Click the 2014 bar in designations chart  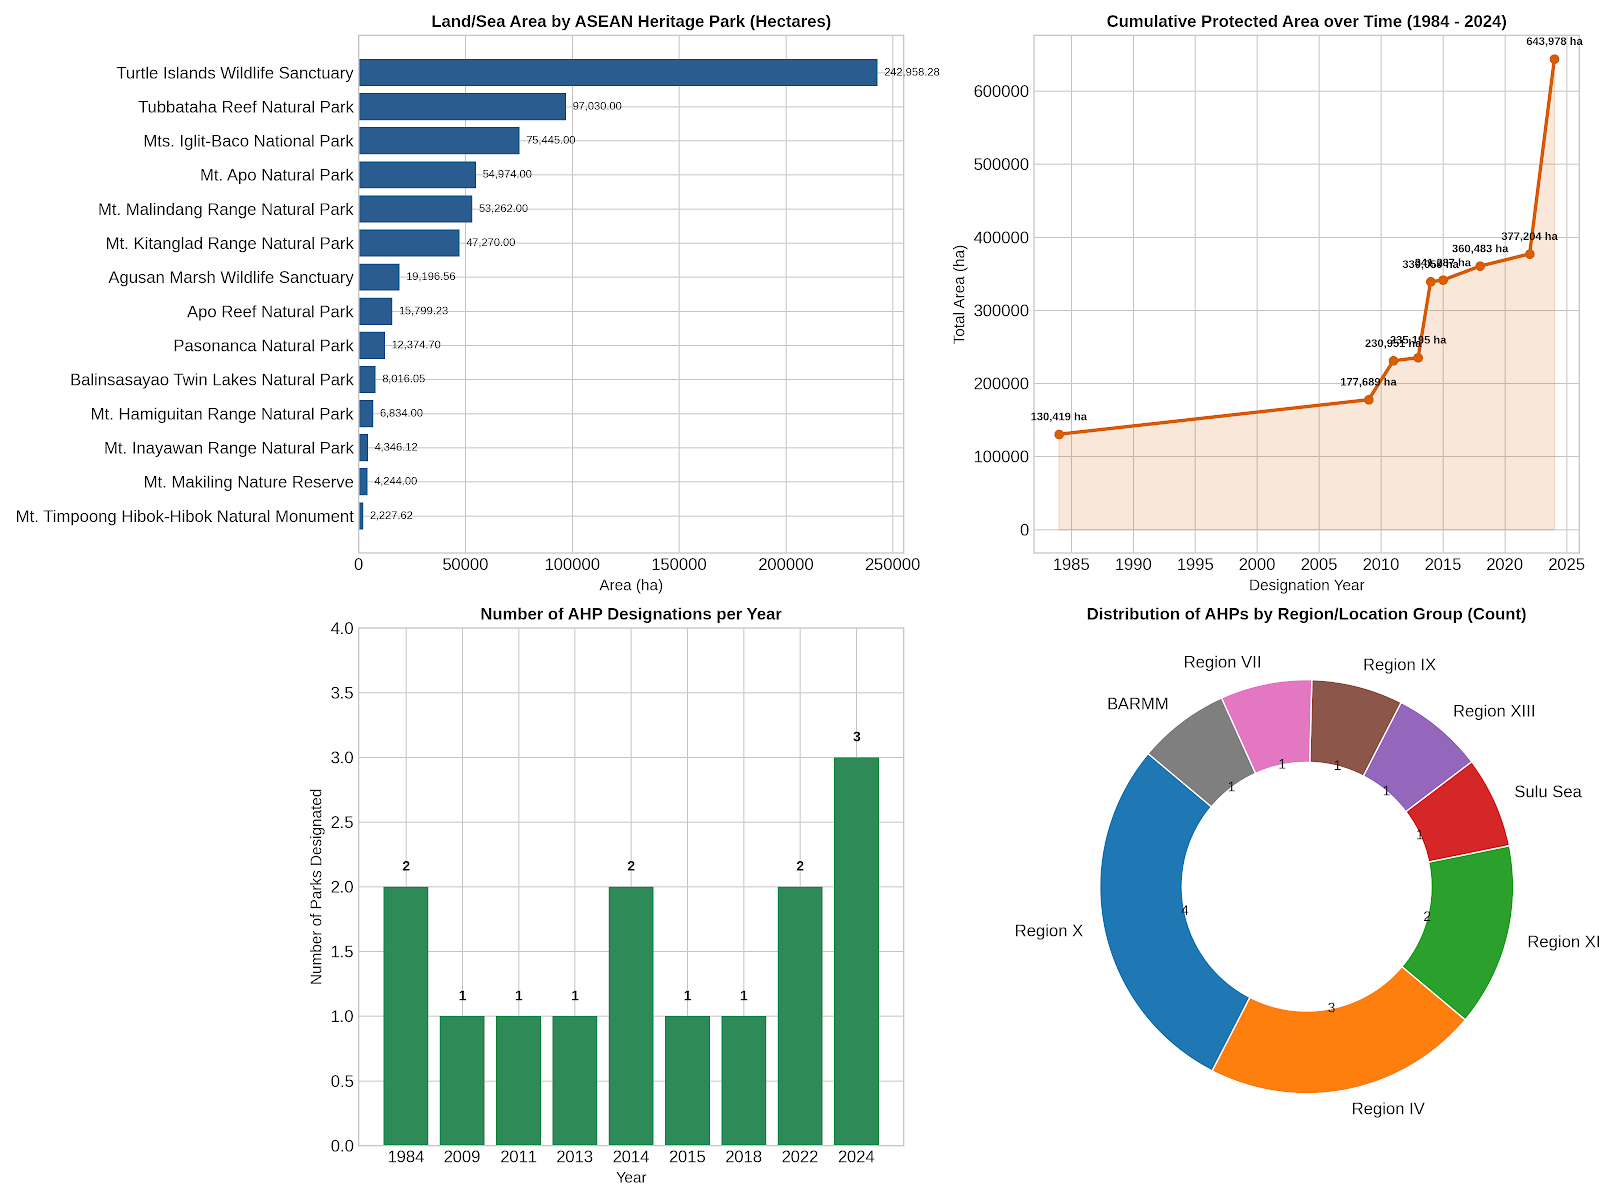click(x=631, y=1016)
